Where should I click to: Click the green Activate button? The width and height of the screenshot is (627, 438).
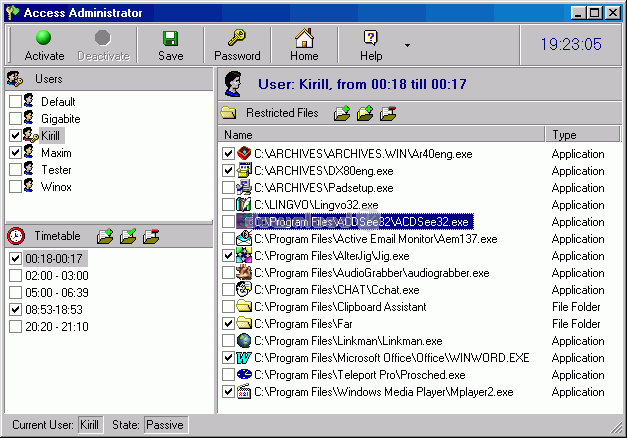pyautogui.click(x=44, y=45)
